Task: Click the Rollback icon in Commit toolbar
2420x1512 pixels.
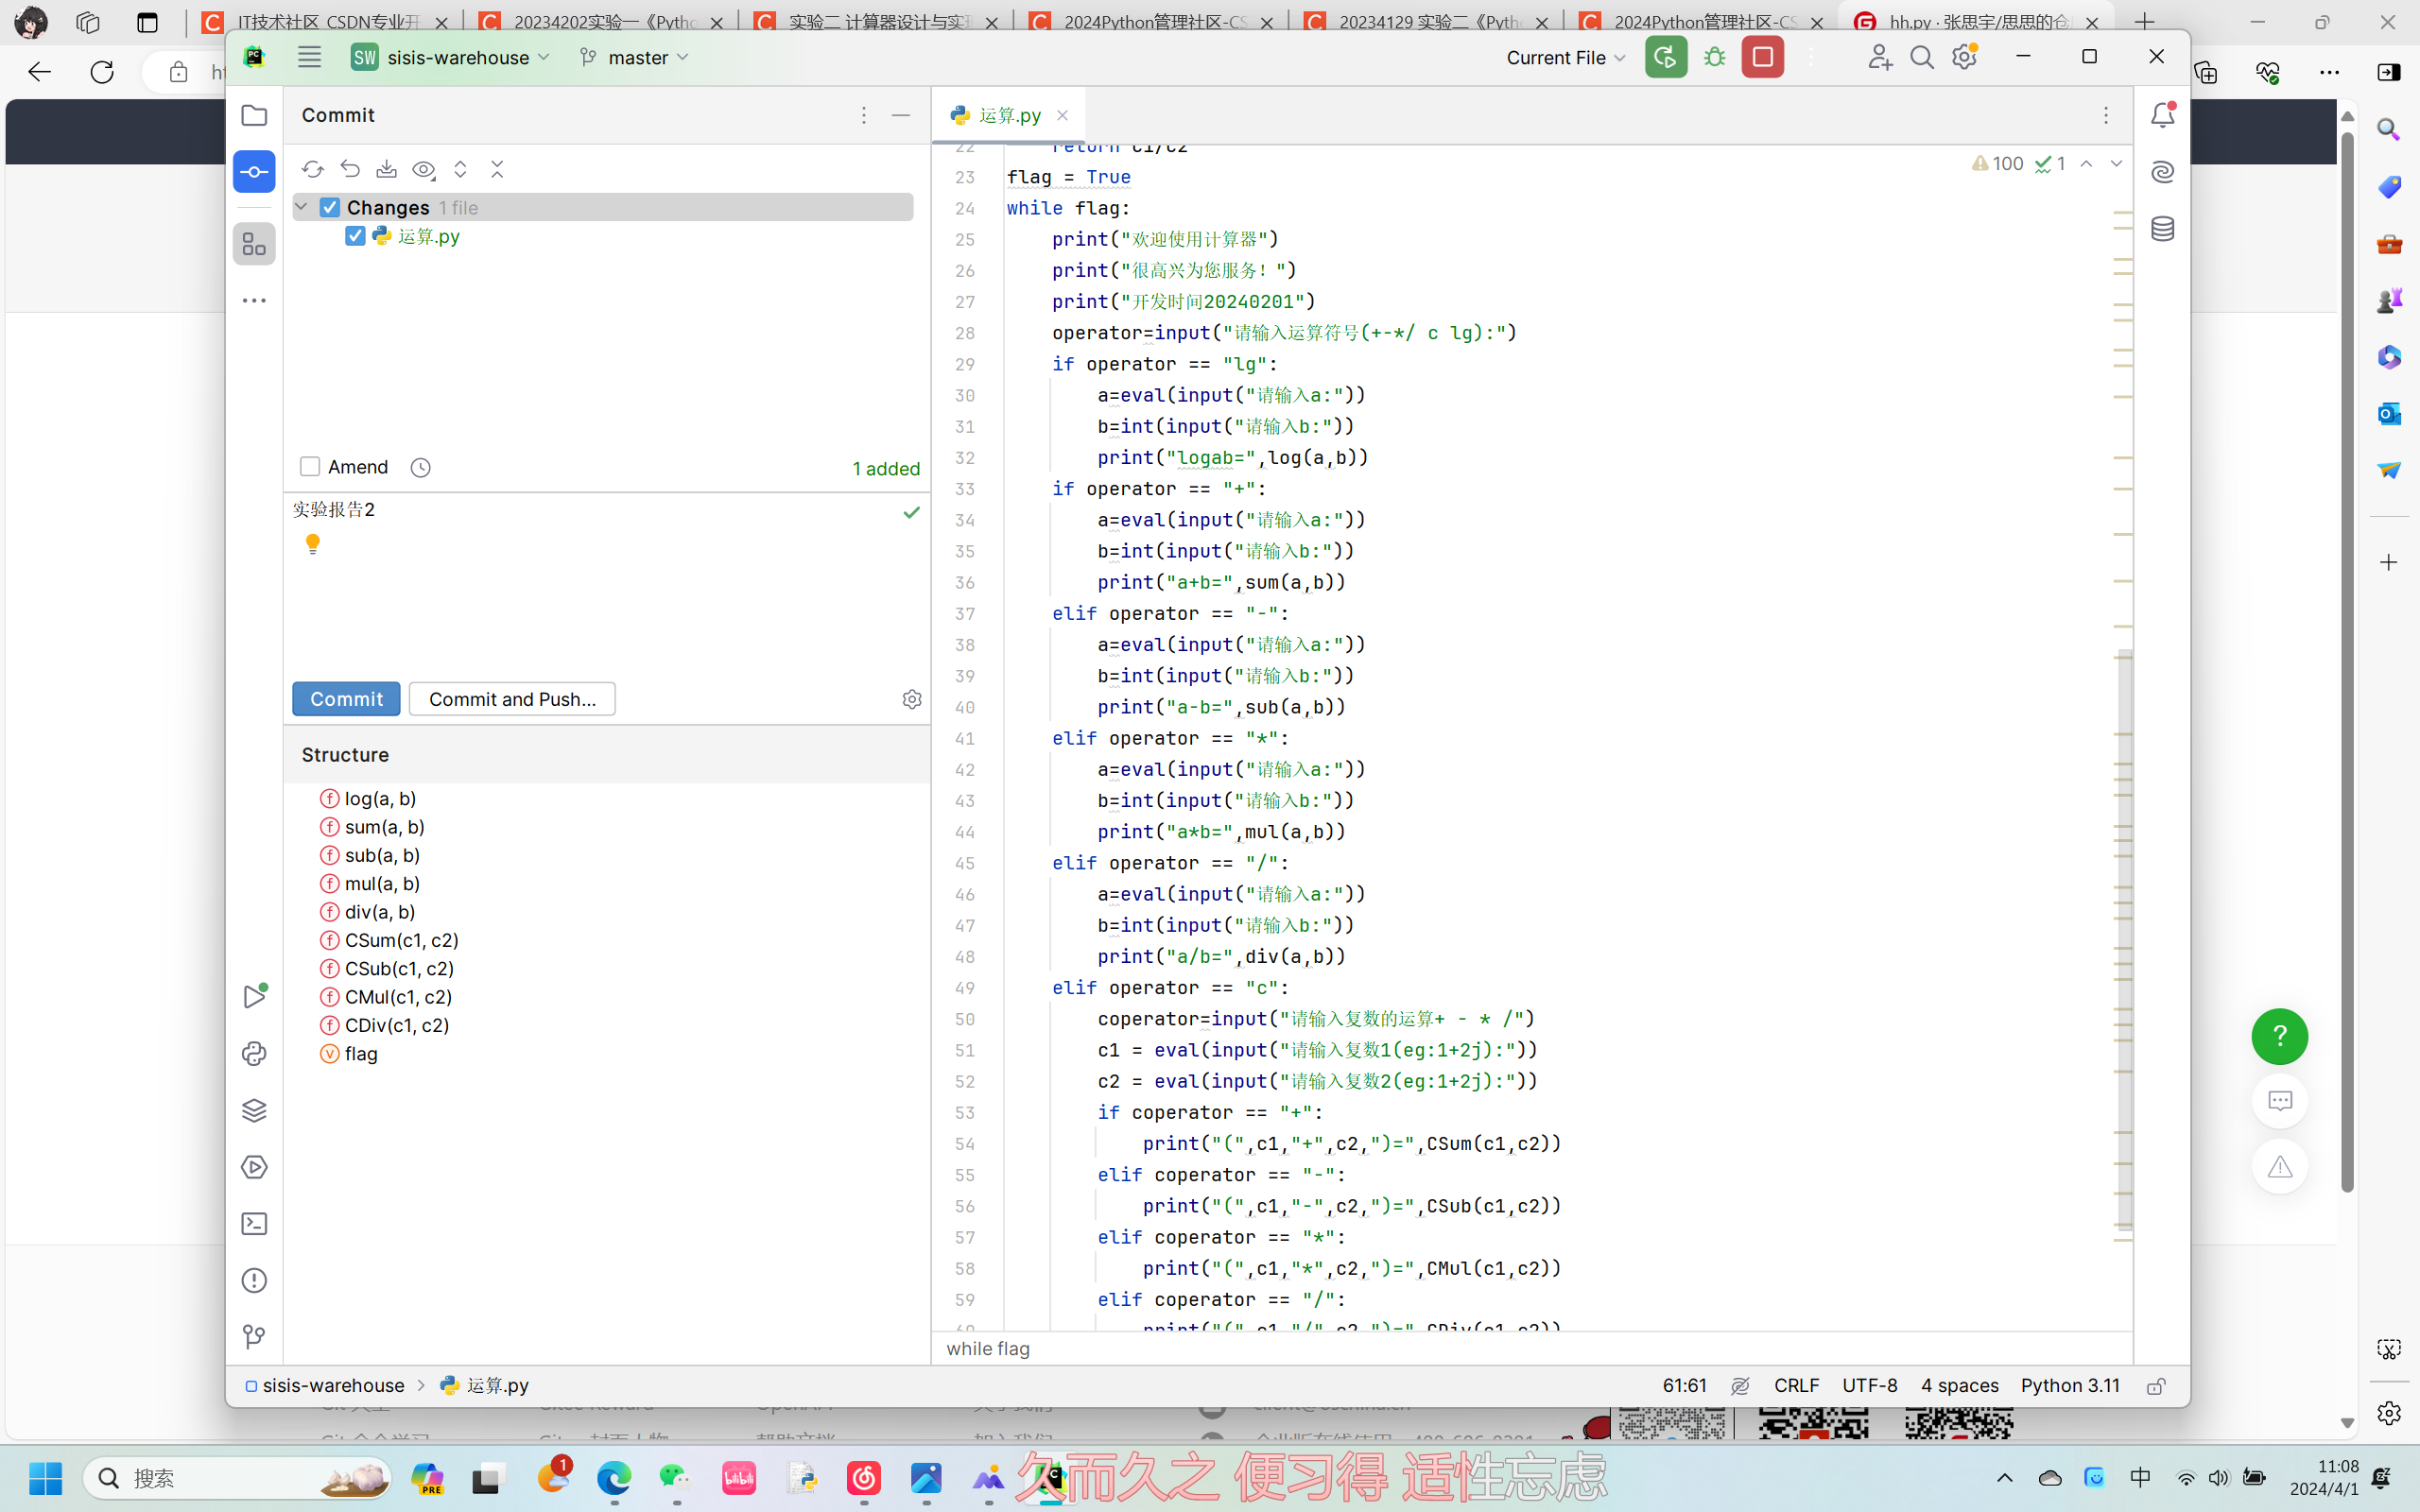Action: click(350, 169)
